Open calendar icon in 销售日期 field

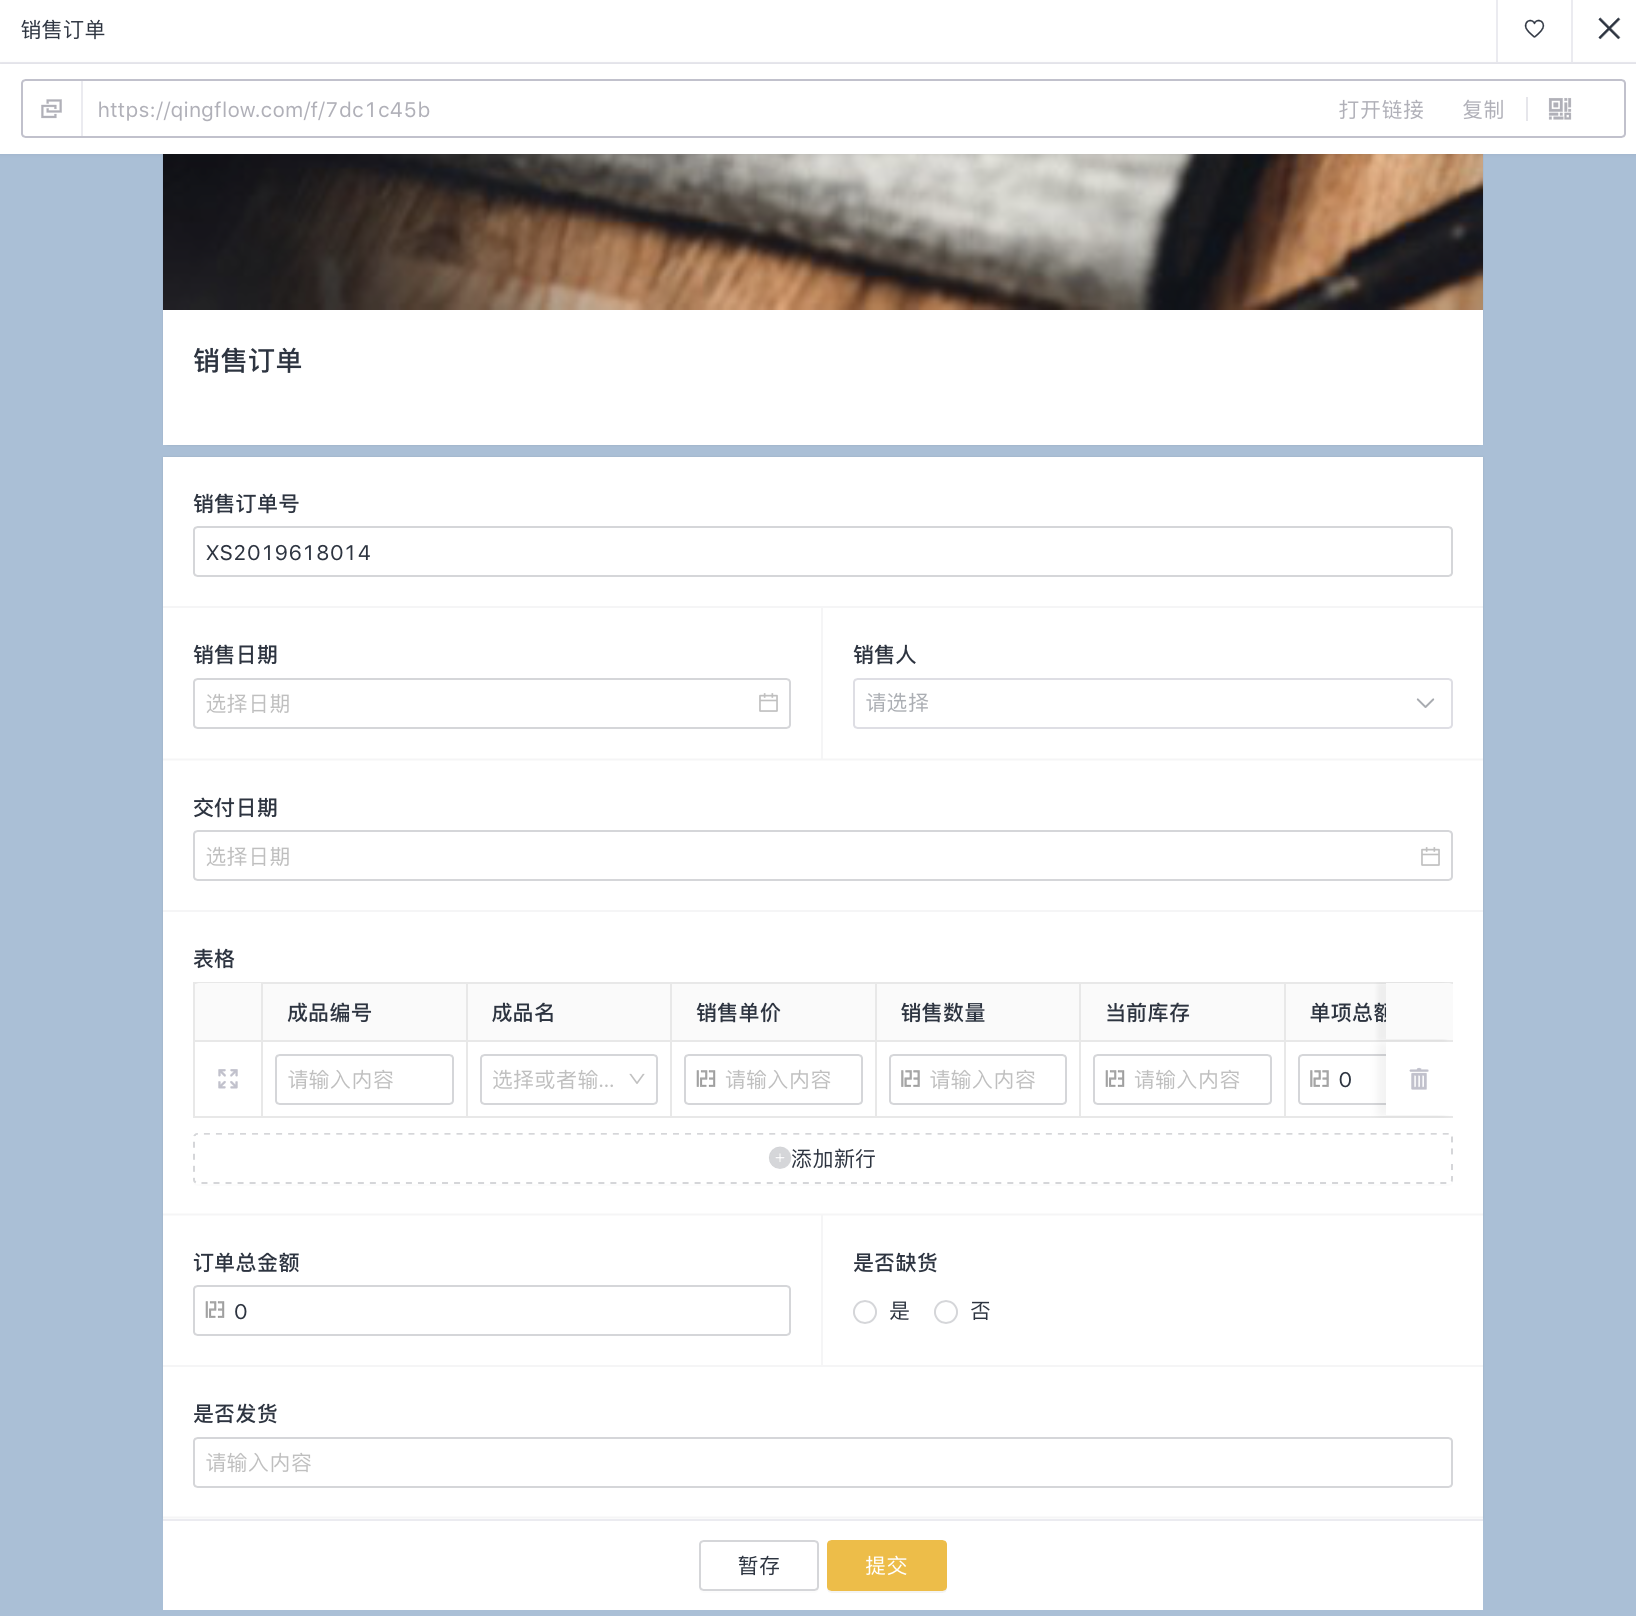tap(768, 703)
